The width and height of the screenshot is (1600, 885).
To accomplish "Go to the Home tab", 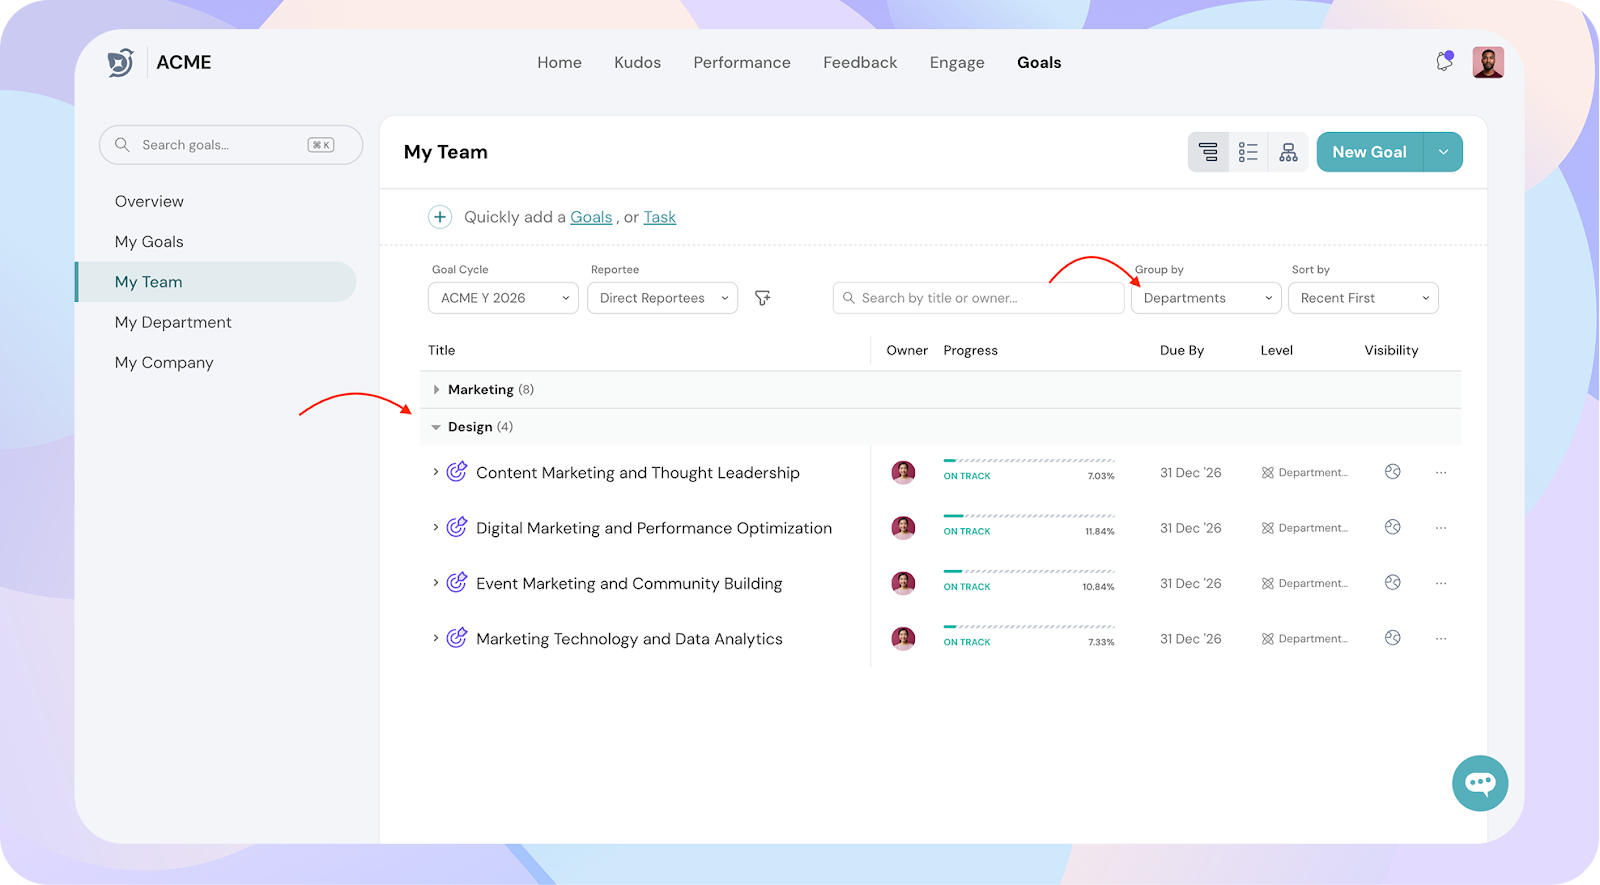I will (x=559, y=62).
